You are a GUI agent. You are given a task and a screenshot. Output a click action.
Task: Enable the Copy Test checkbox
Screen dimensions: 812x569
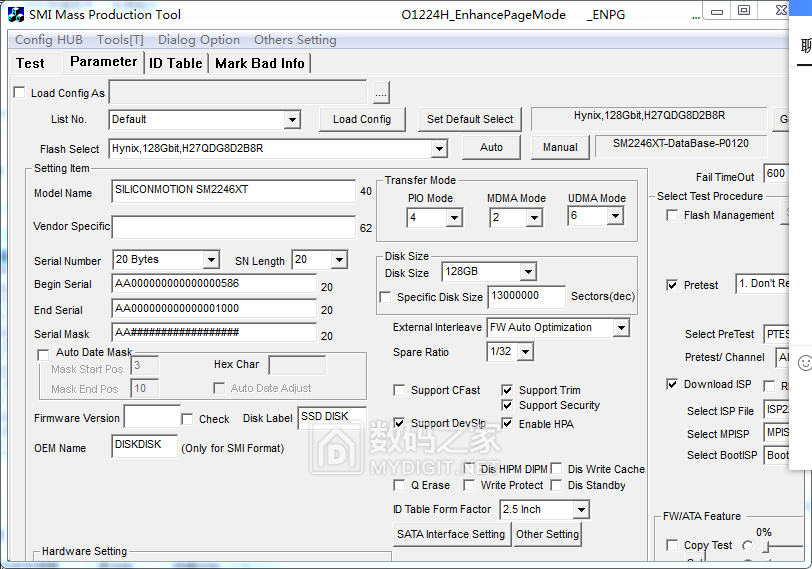point(672,545)
